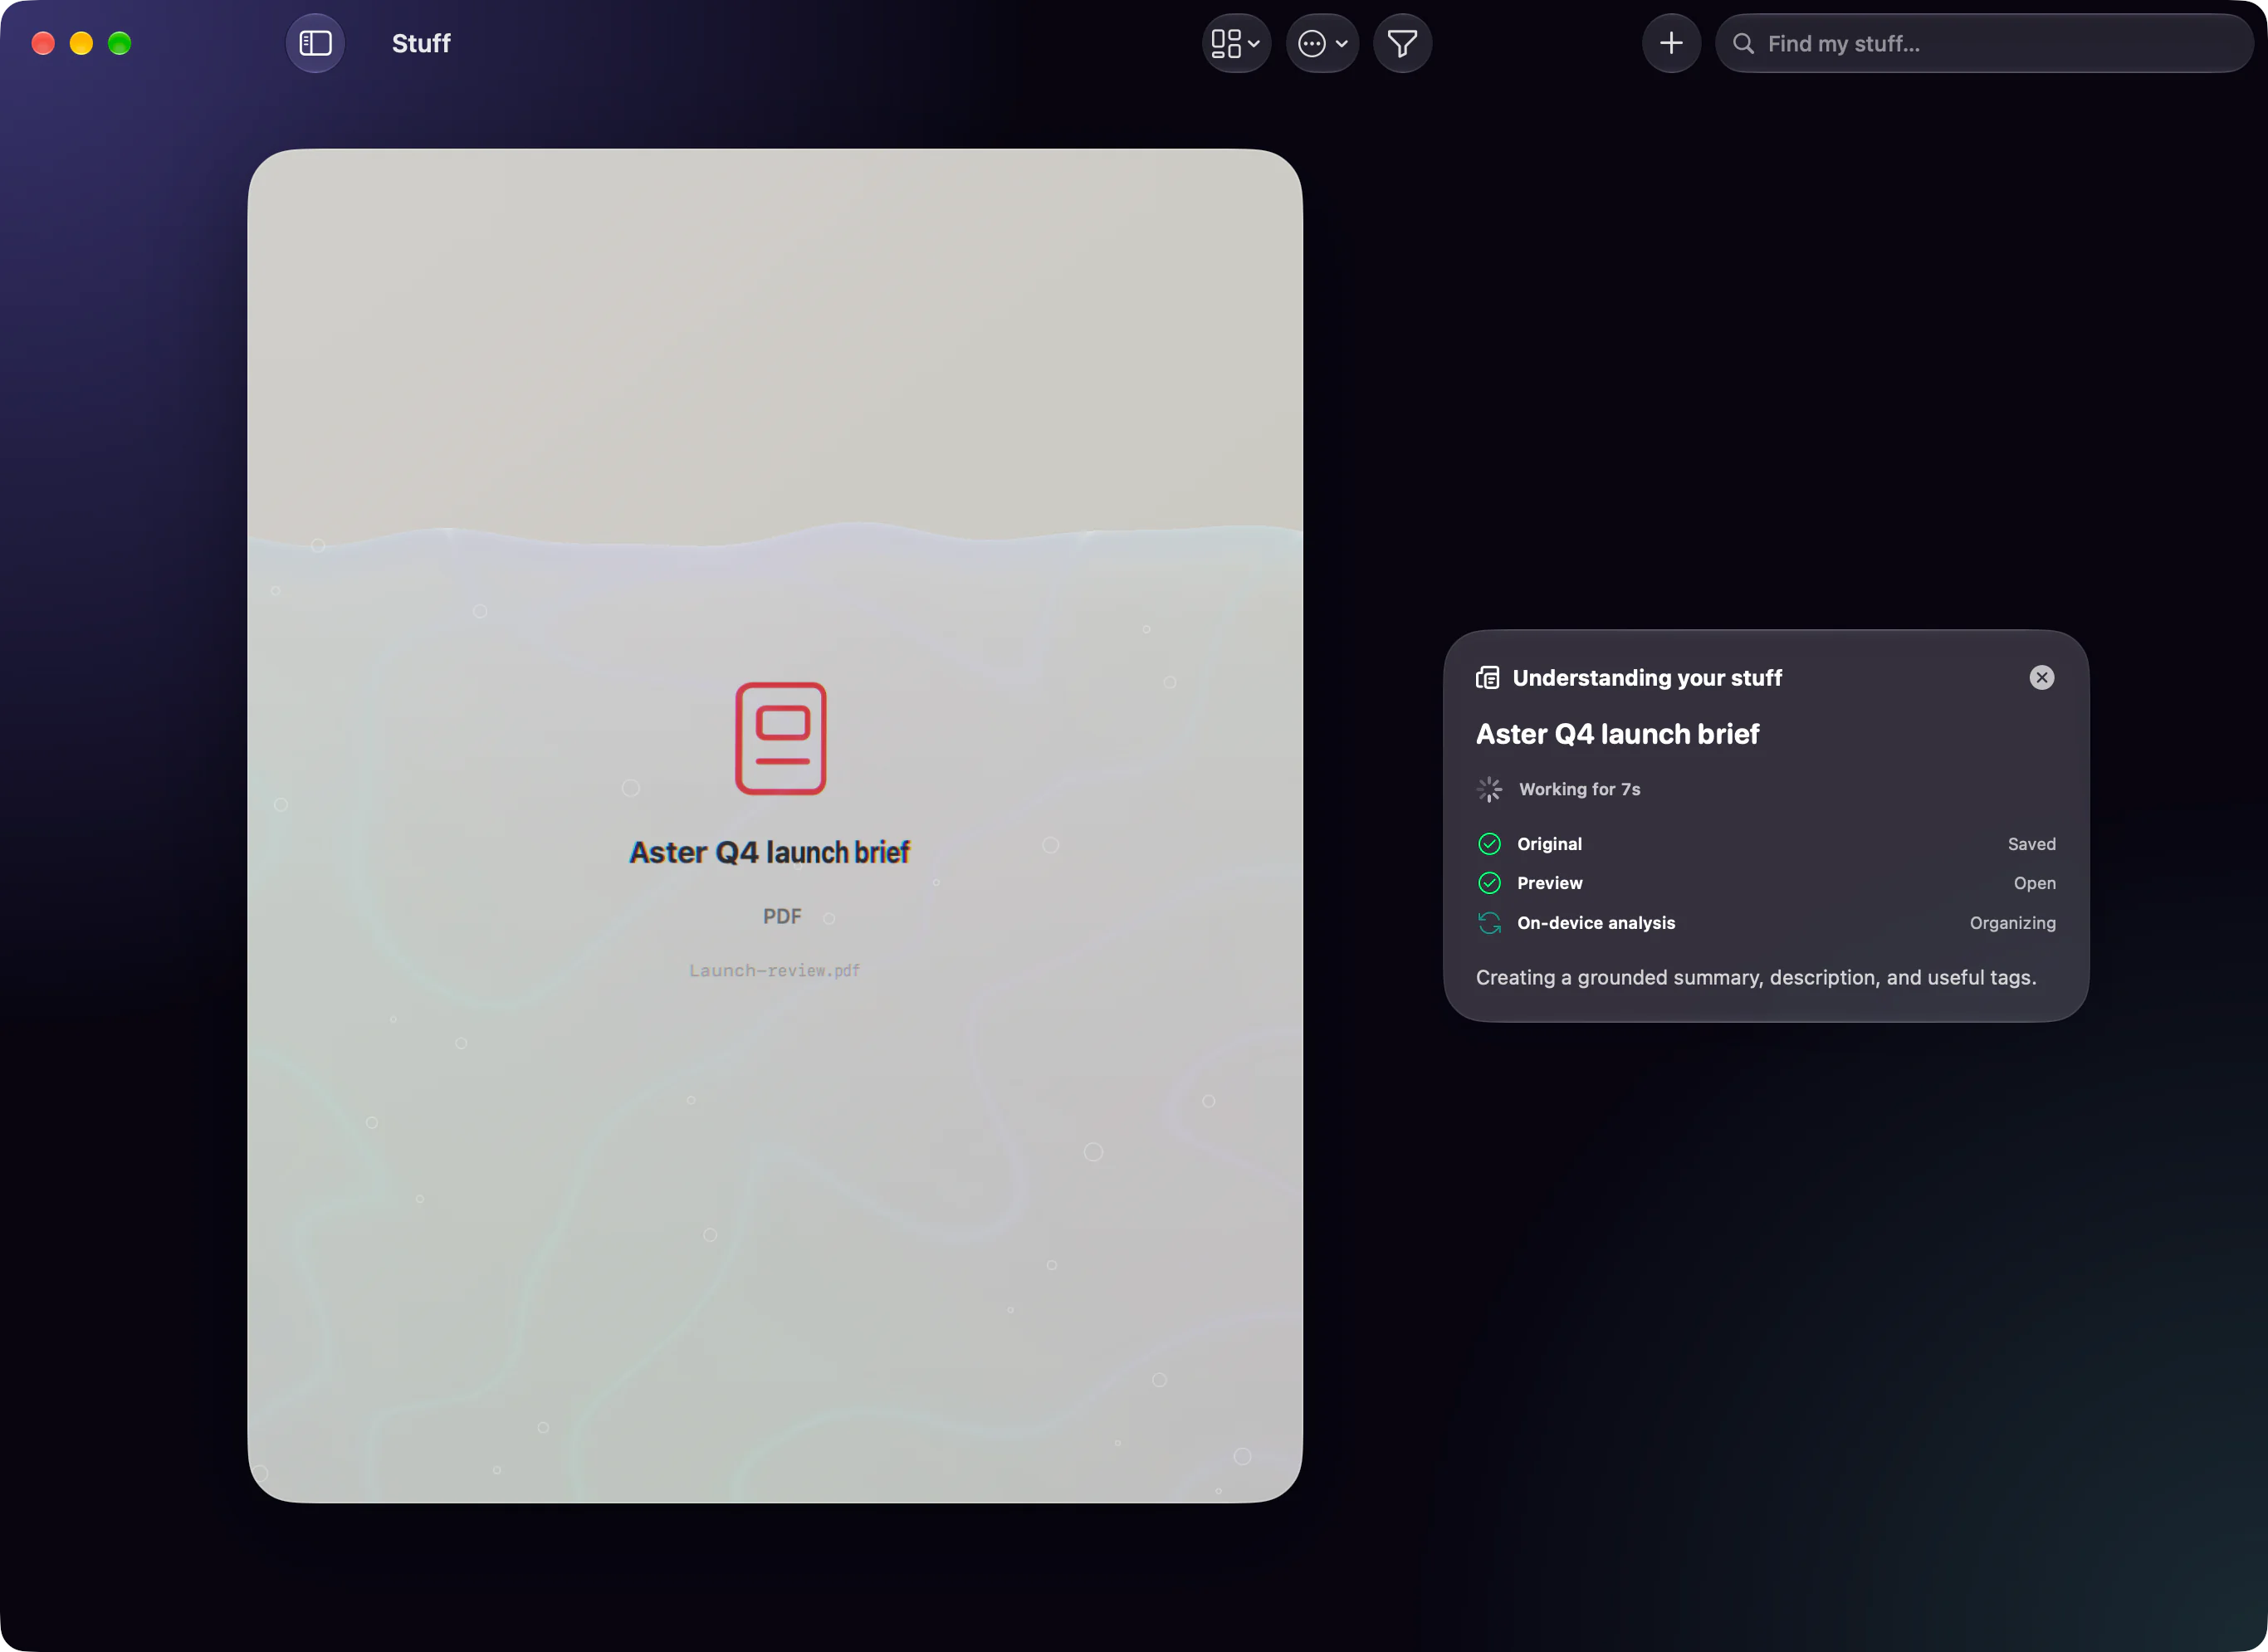Image resolution: width=2268 pixels, height=1652 pixels.
Task: Add new stuff with plus button
Action: tap(1671, 43)
